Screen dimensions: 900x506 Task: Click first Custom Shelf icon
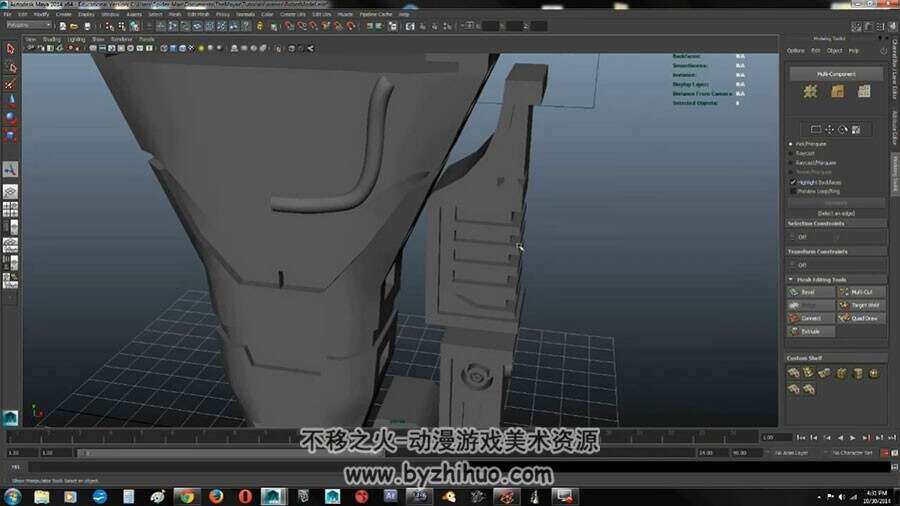pyautogui.click(x=794, y=373)
